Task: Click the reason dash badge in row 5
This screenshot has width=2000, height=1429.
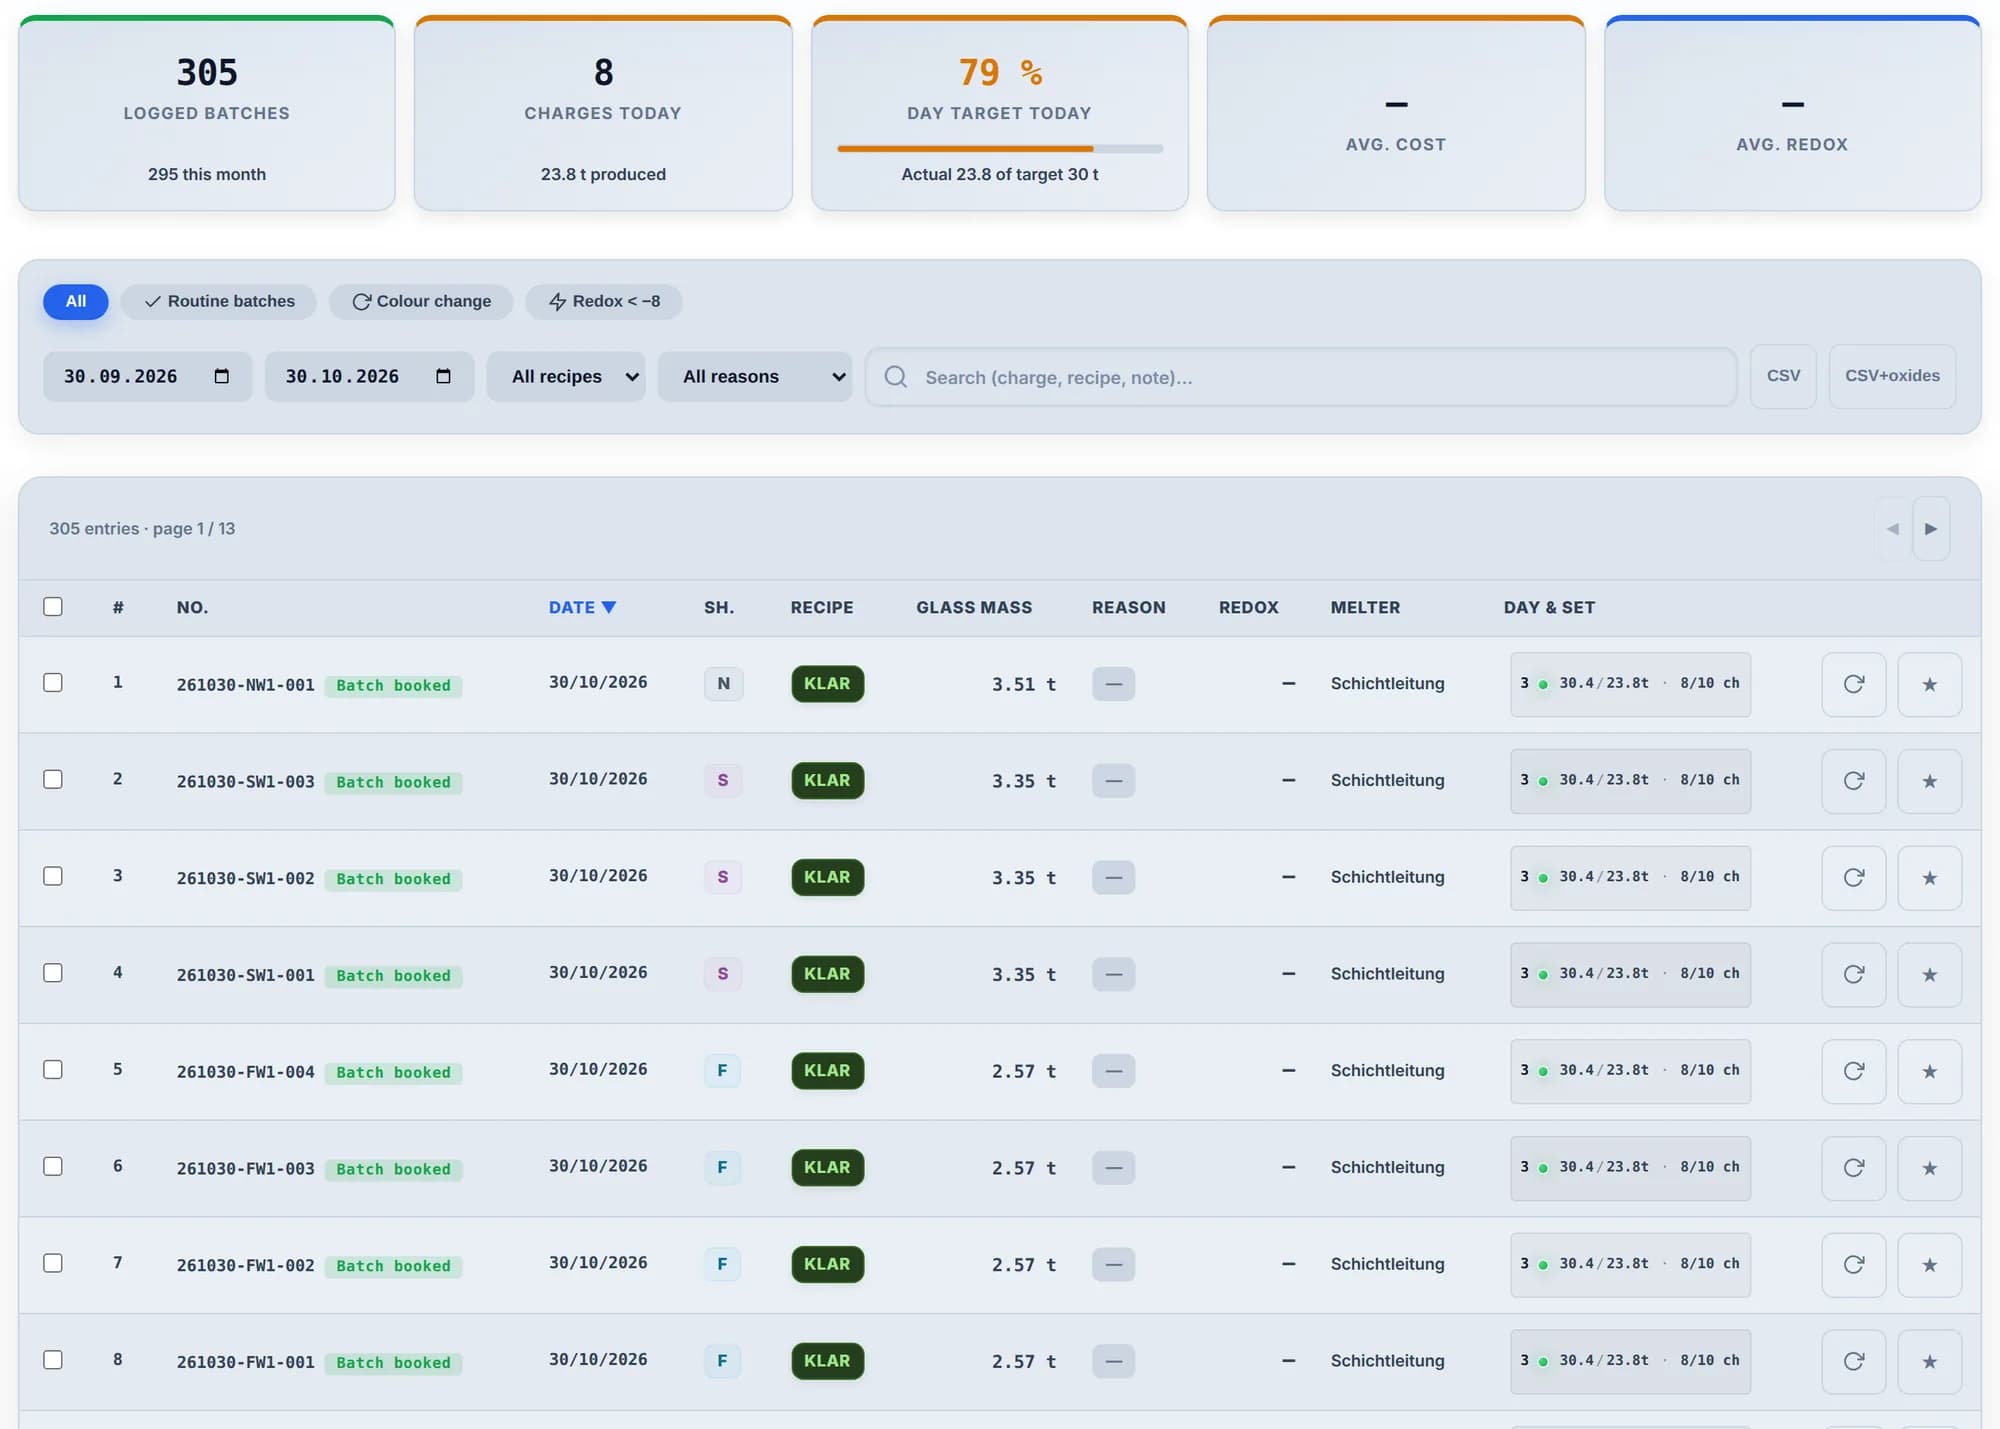Action: click(x=1113, y=1071)
